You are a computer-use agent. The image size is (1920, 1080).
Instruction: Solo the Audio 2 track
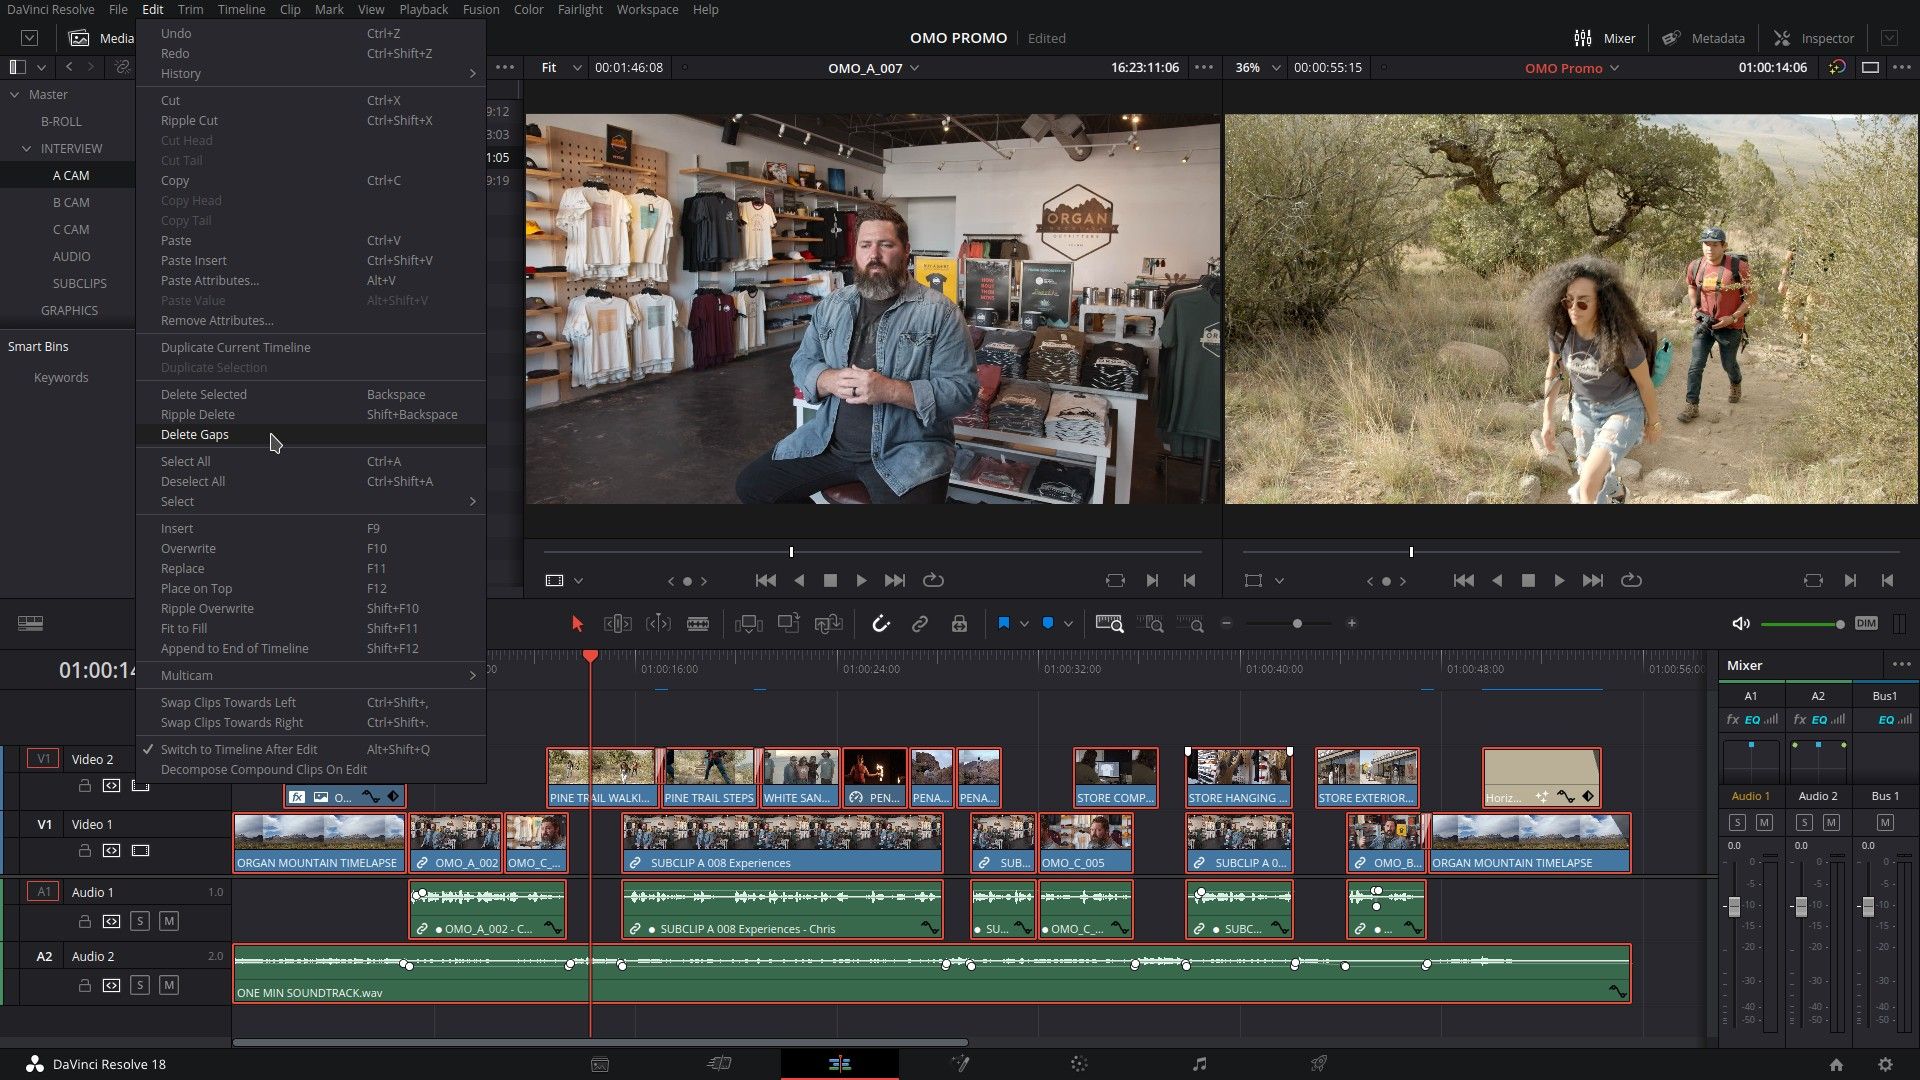[141, 985]
